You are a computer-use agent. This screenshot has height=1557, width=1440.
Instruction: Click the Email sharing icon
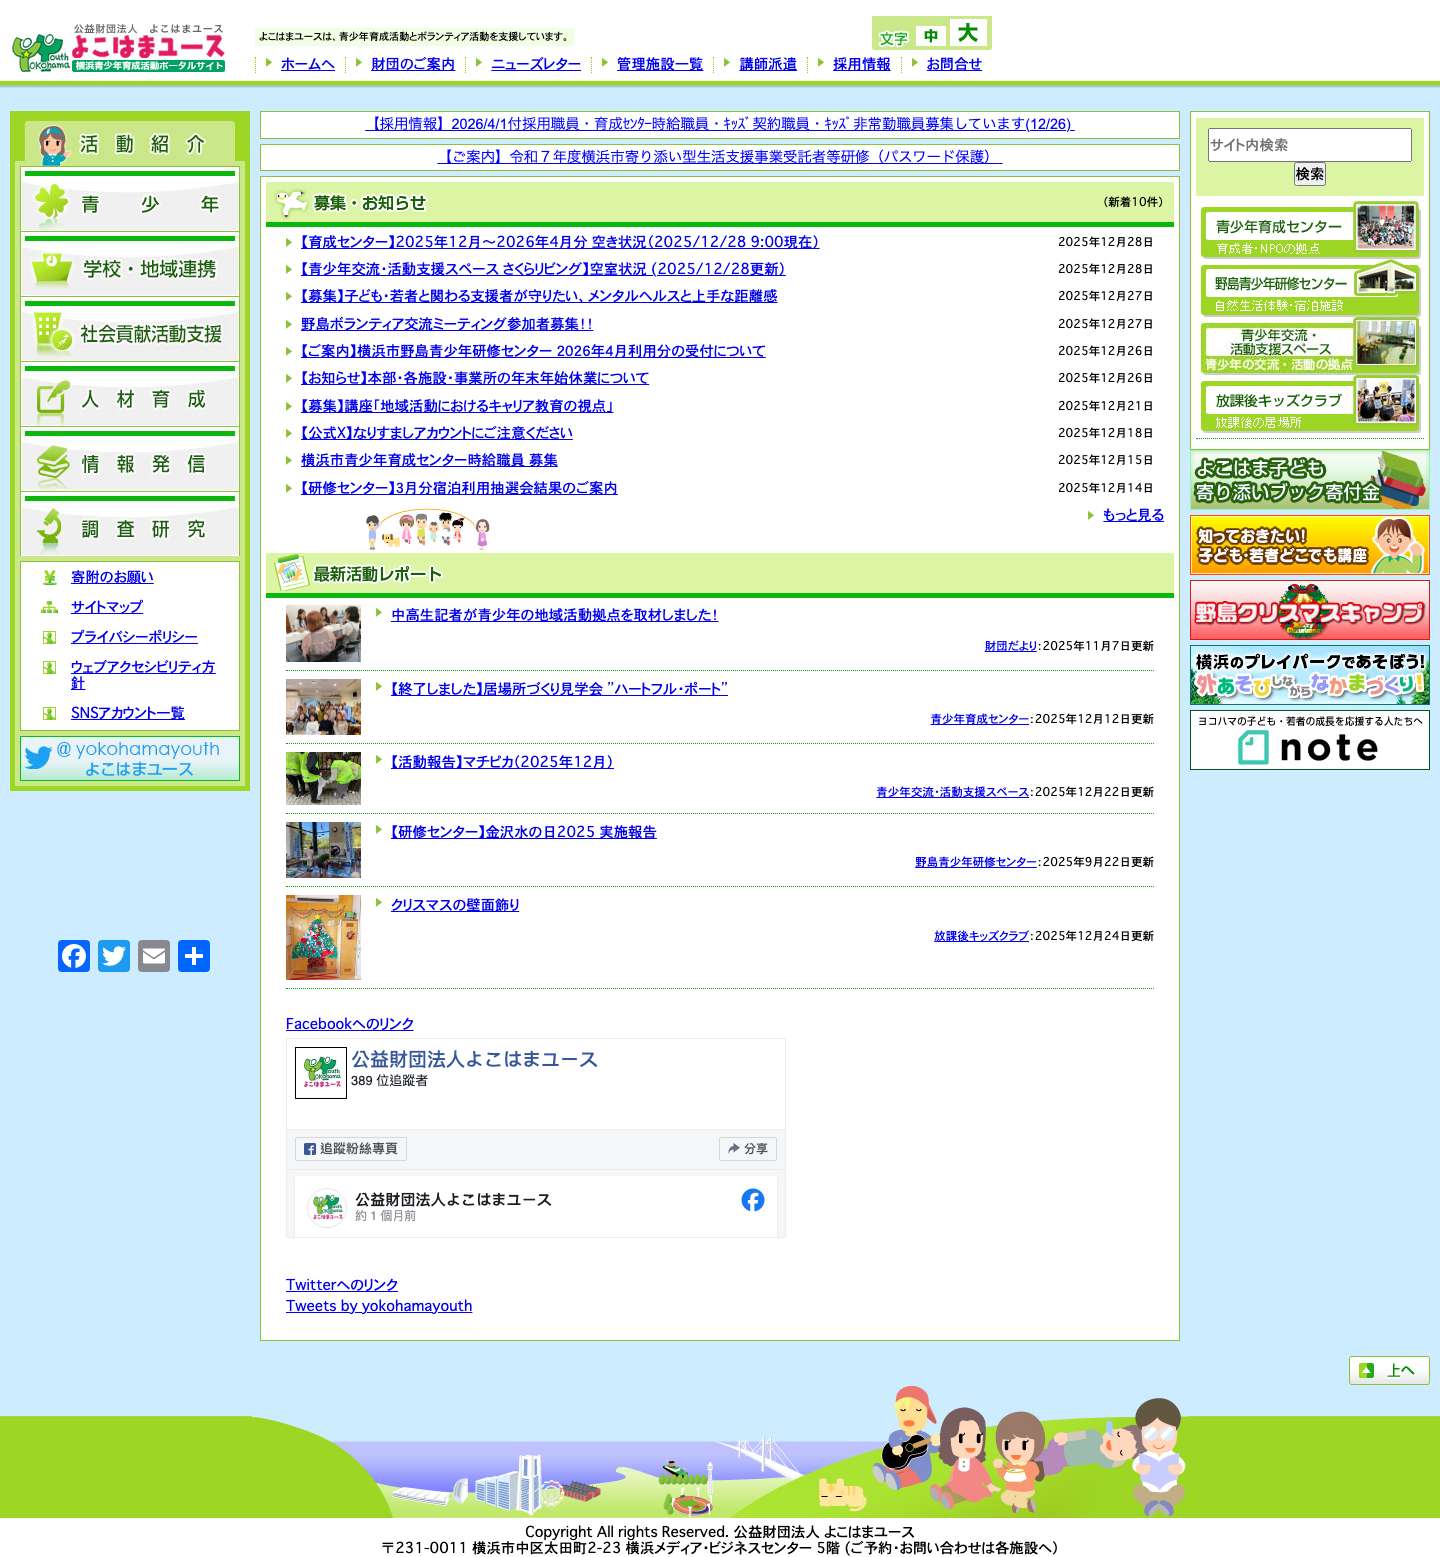pos(154,956)
